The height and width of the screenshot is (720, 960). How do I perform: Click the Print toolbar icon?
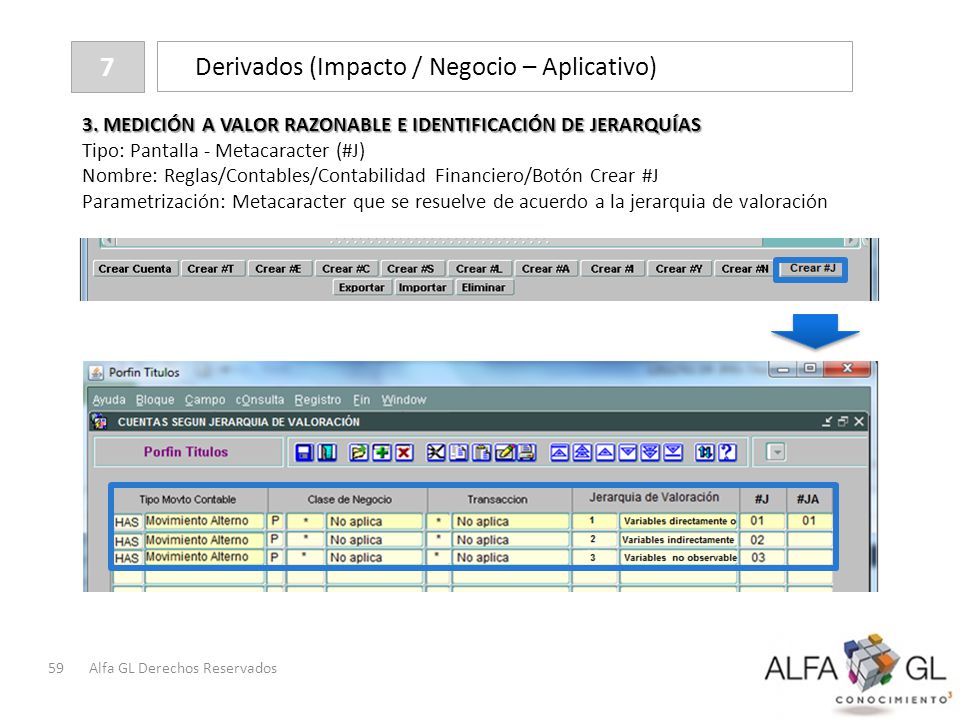click(527, 452)
